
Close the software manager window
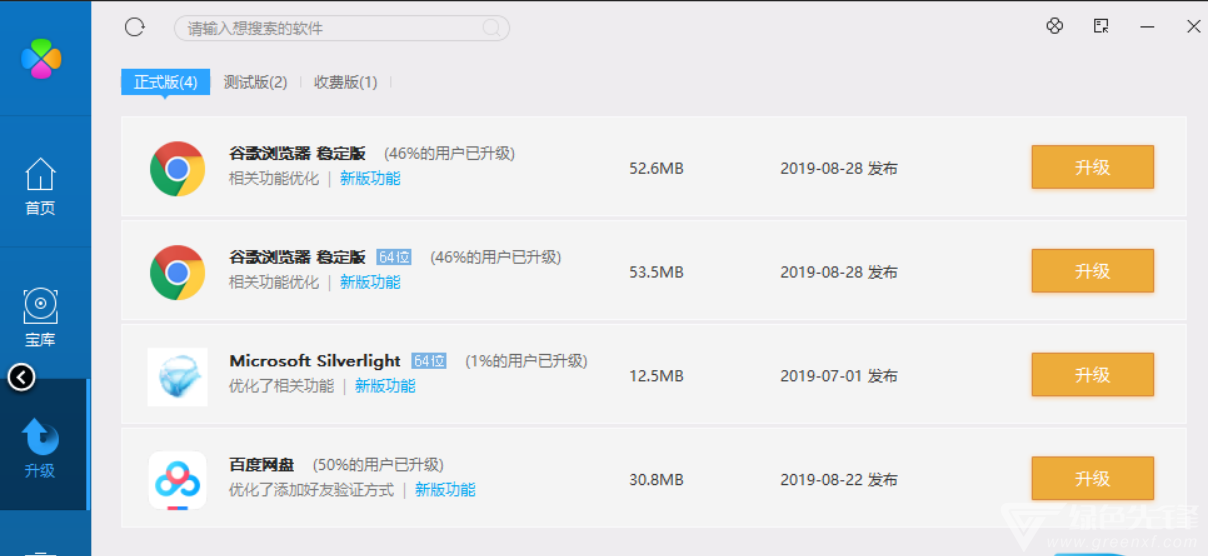pyautogui.click(x=1193, y=27)
